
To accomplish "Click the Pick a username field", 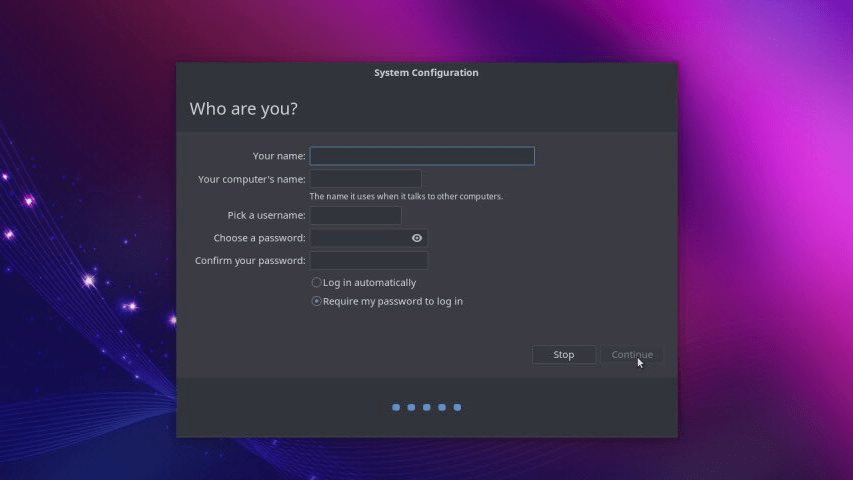I will [x=356, y=216].
